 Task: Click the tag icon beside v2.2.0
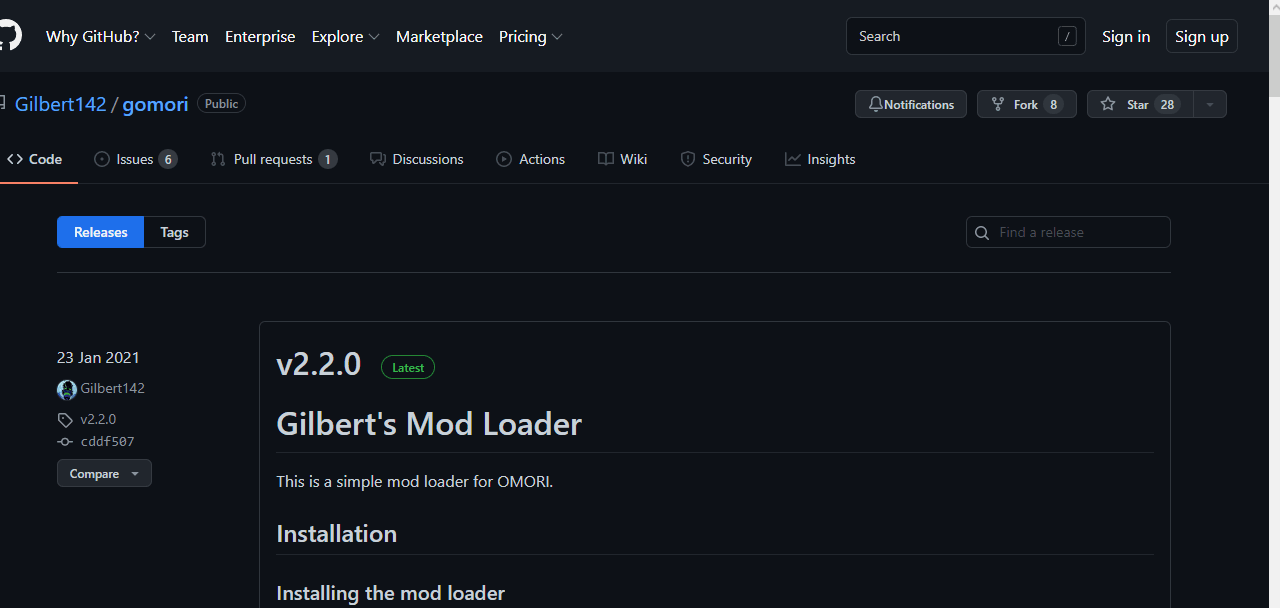click(65, 420)
